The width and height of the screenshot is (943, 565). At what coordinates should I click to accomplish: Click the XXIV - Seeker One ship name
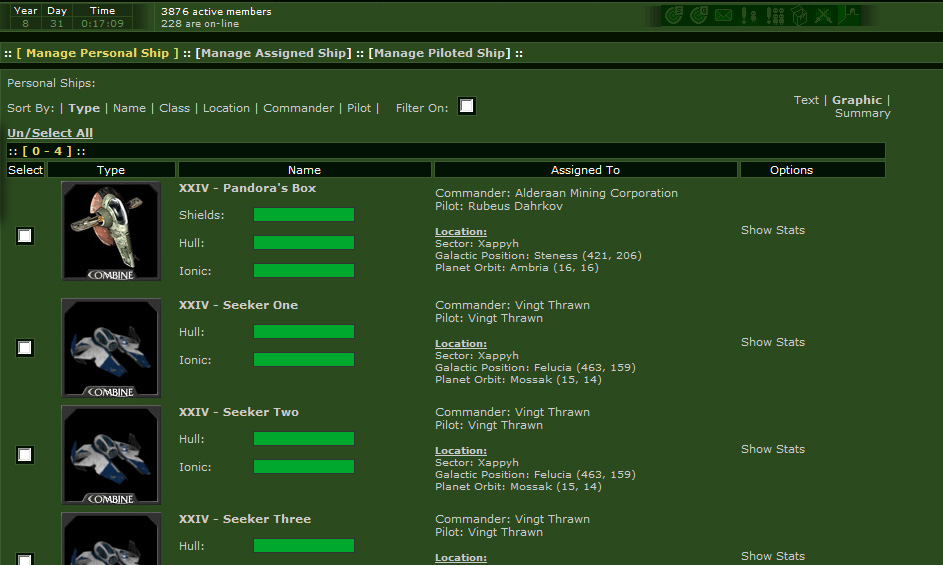coord(238,305)
